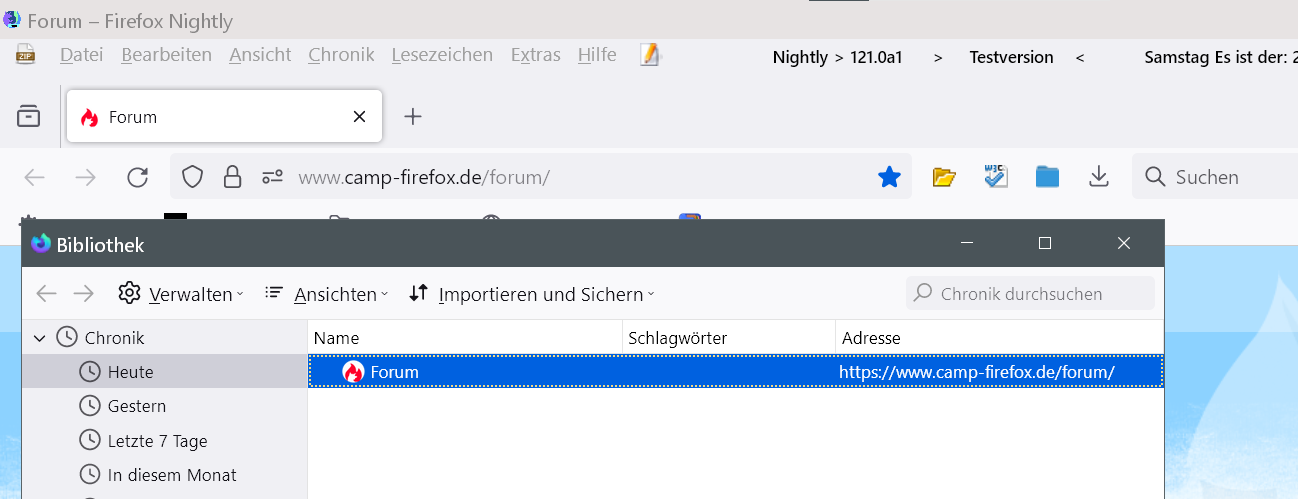Click the site security padlock icon

(232, 178)
